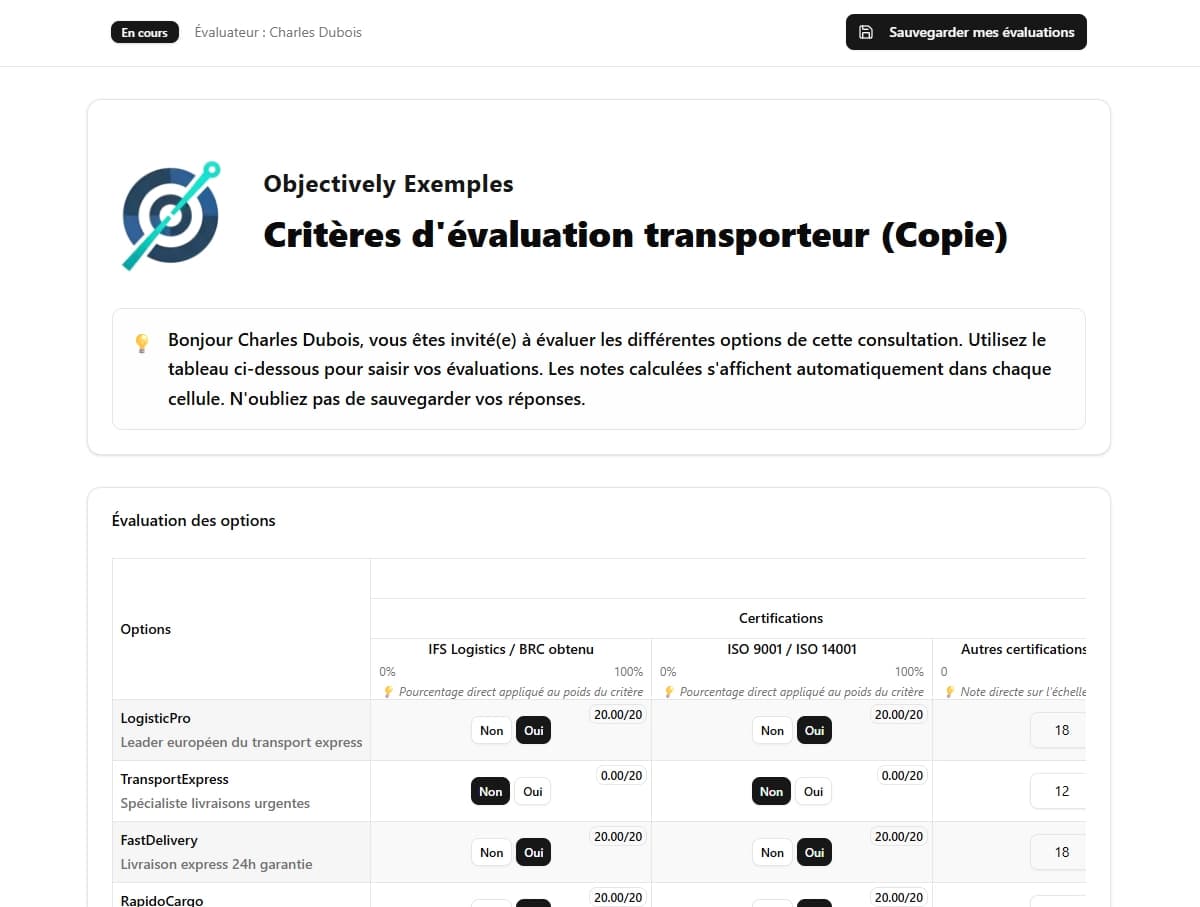The height and width of the screenshot is (907, 1200).
Task: Click the light bulb icon in welcome message
Action: tap(141, 342)
